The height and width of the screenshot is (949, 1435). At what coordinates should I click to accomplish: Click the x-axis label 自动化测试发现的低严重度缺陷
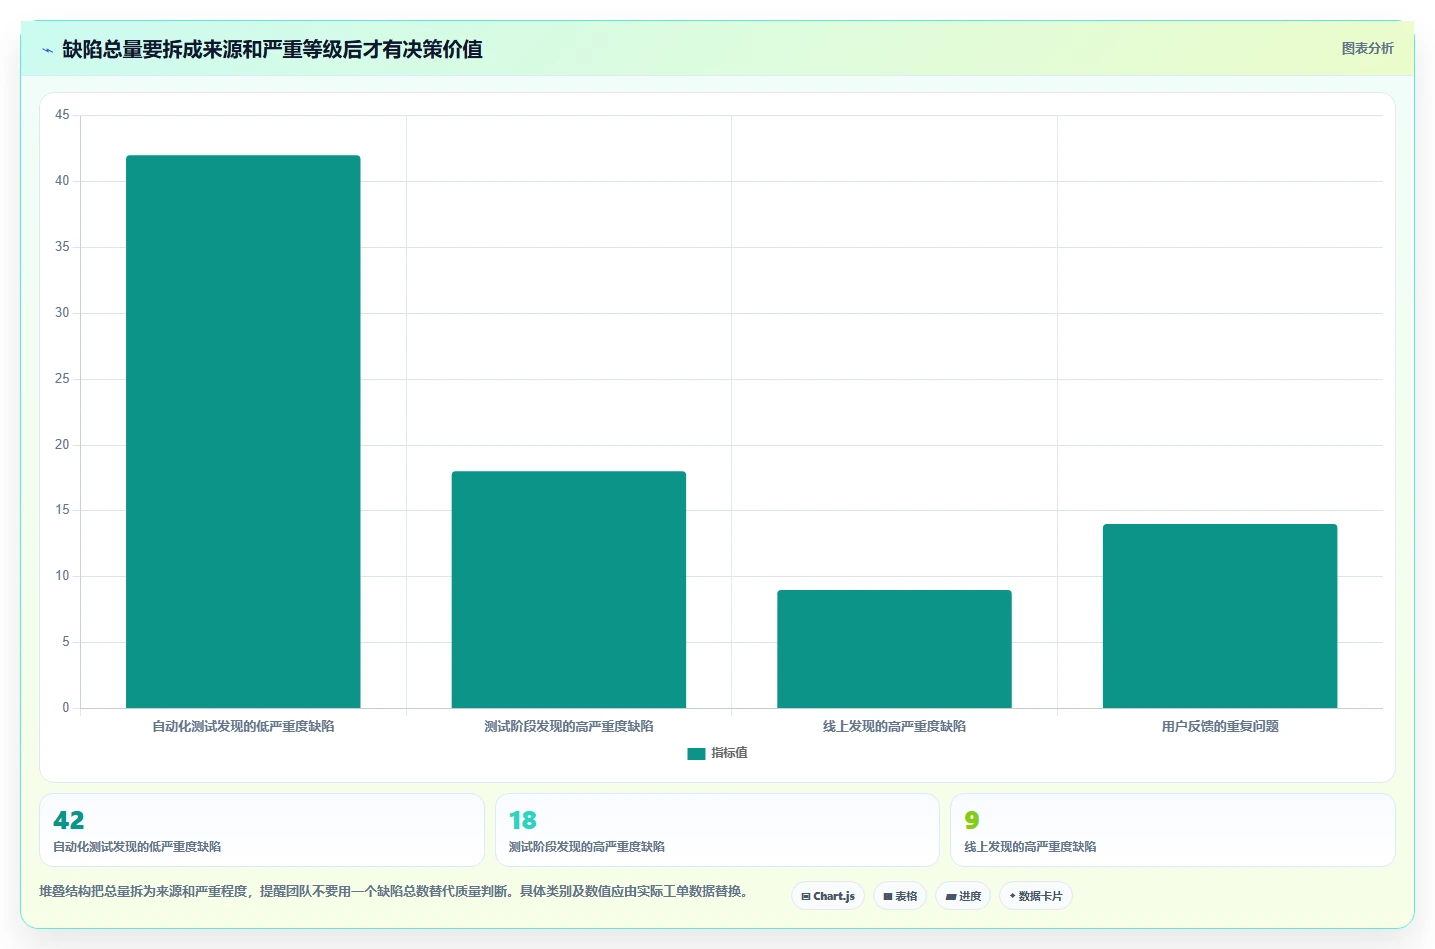pyautogui.click(x=243, y=726)
